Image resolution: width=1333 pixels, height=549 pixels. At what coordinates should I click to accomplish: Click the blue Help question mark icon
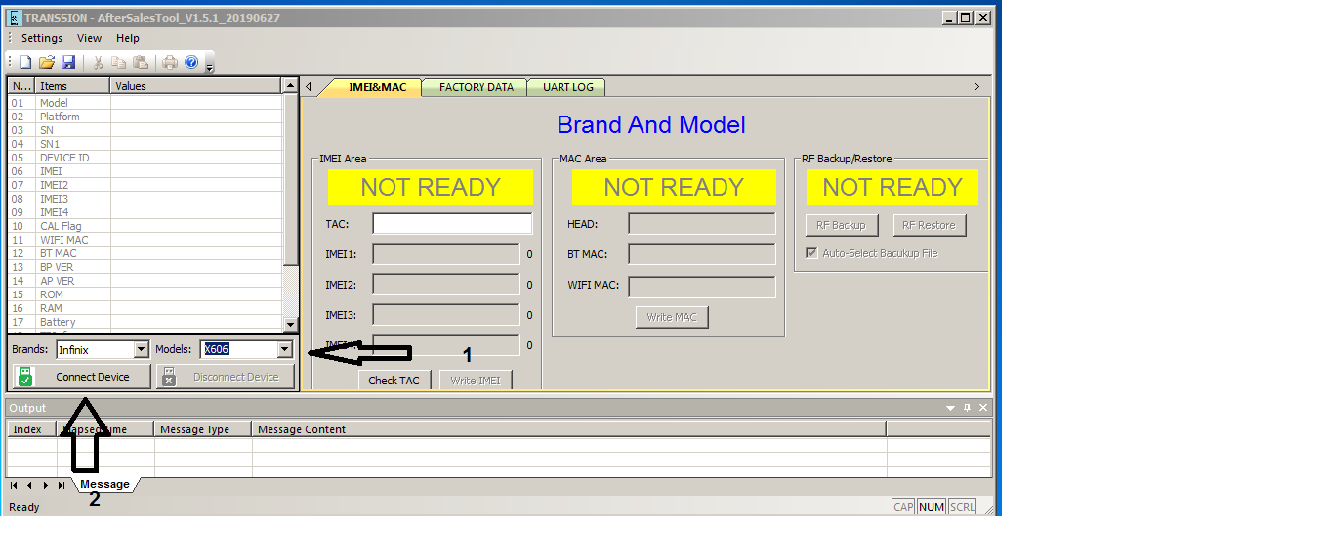click(x=191, y=62)
